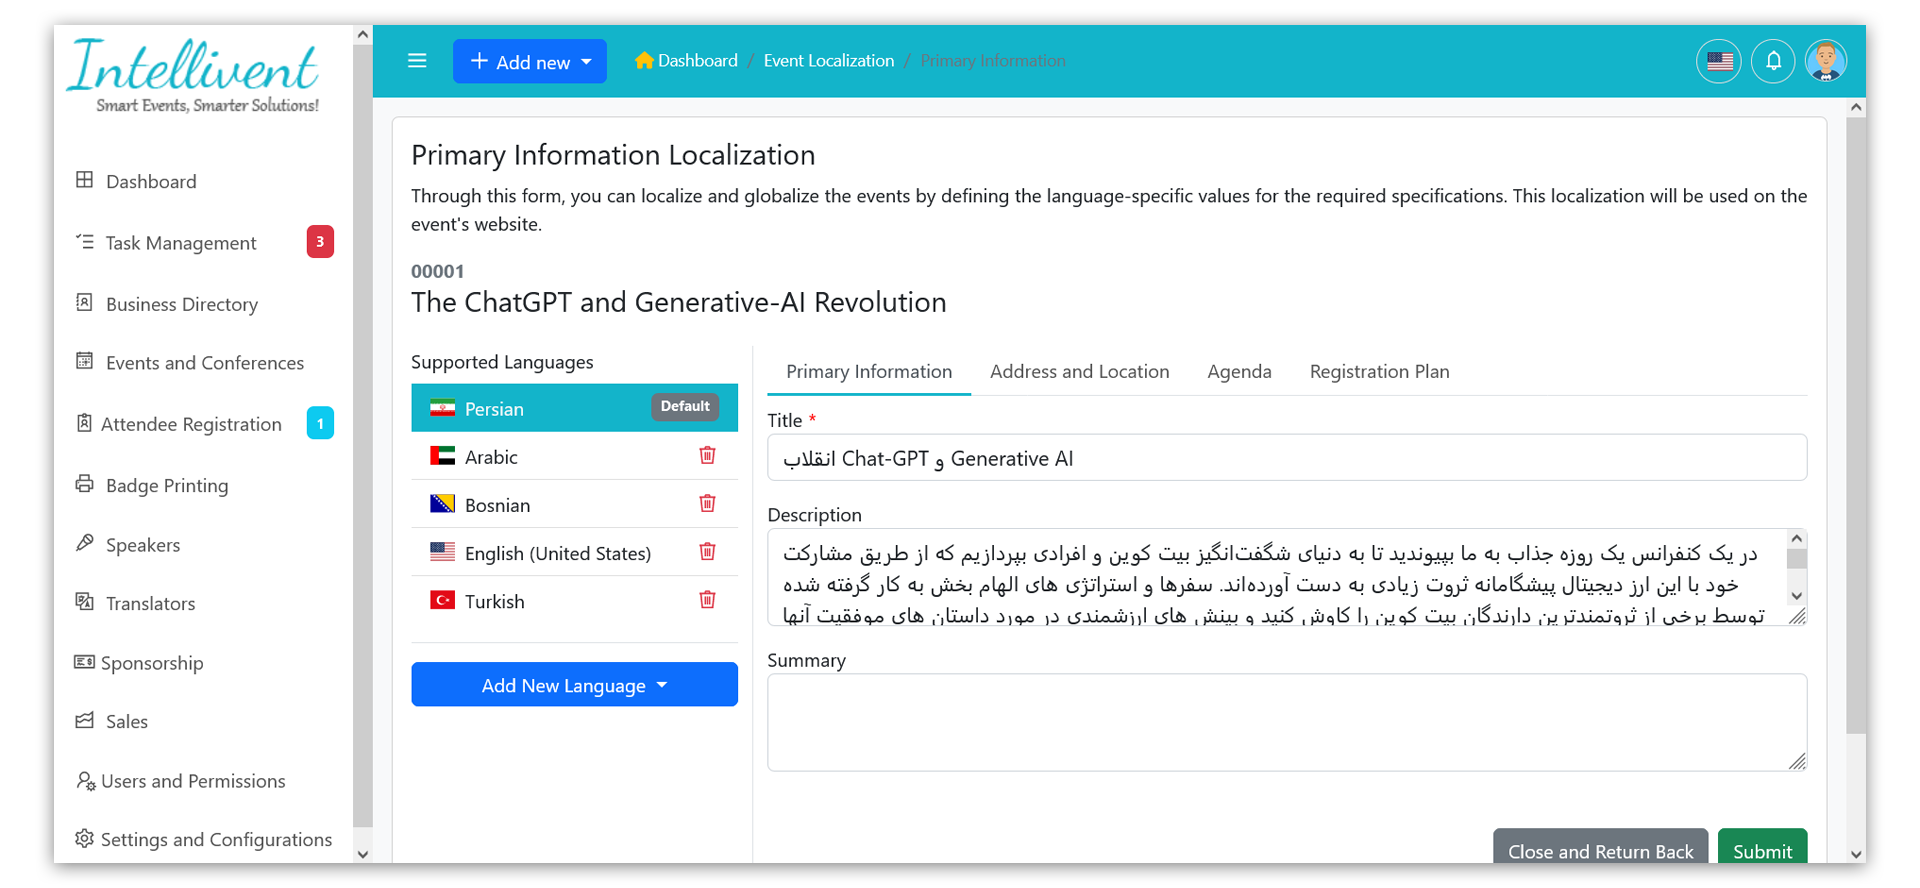Click the Persian Default badge
This screenshot has width=1920, height=888.
point(685,406)
